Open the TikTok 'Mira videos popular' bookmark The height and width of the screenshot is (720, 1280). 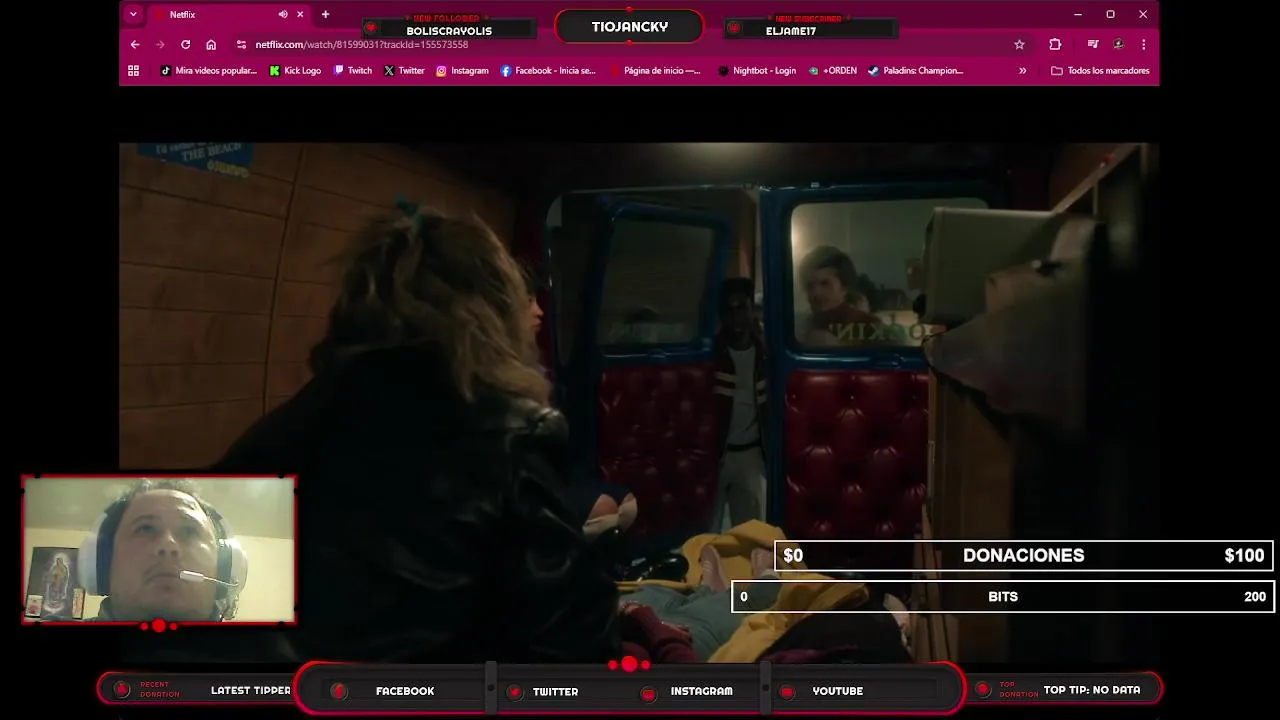pos(209,71)
